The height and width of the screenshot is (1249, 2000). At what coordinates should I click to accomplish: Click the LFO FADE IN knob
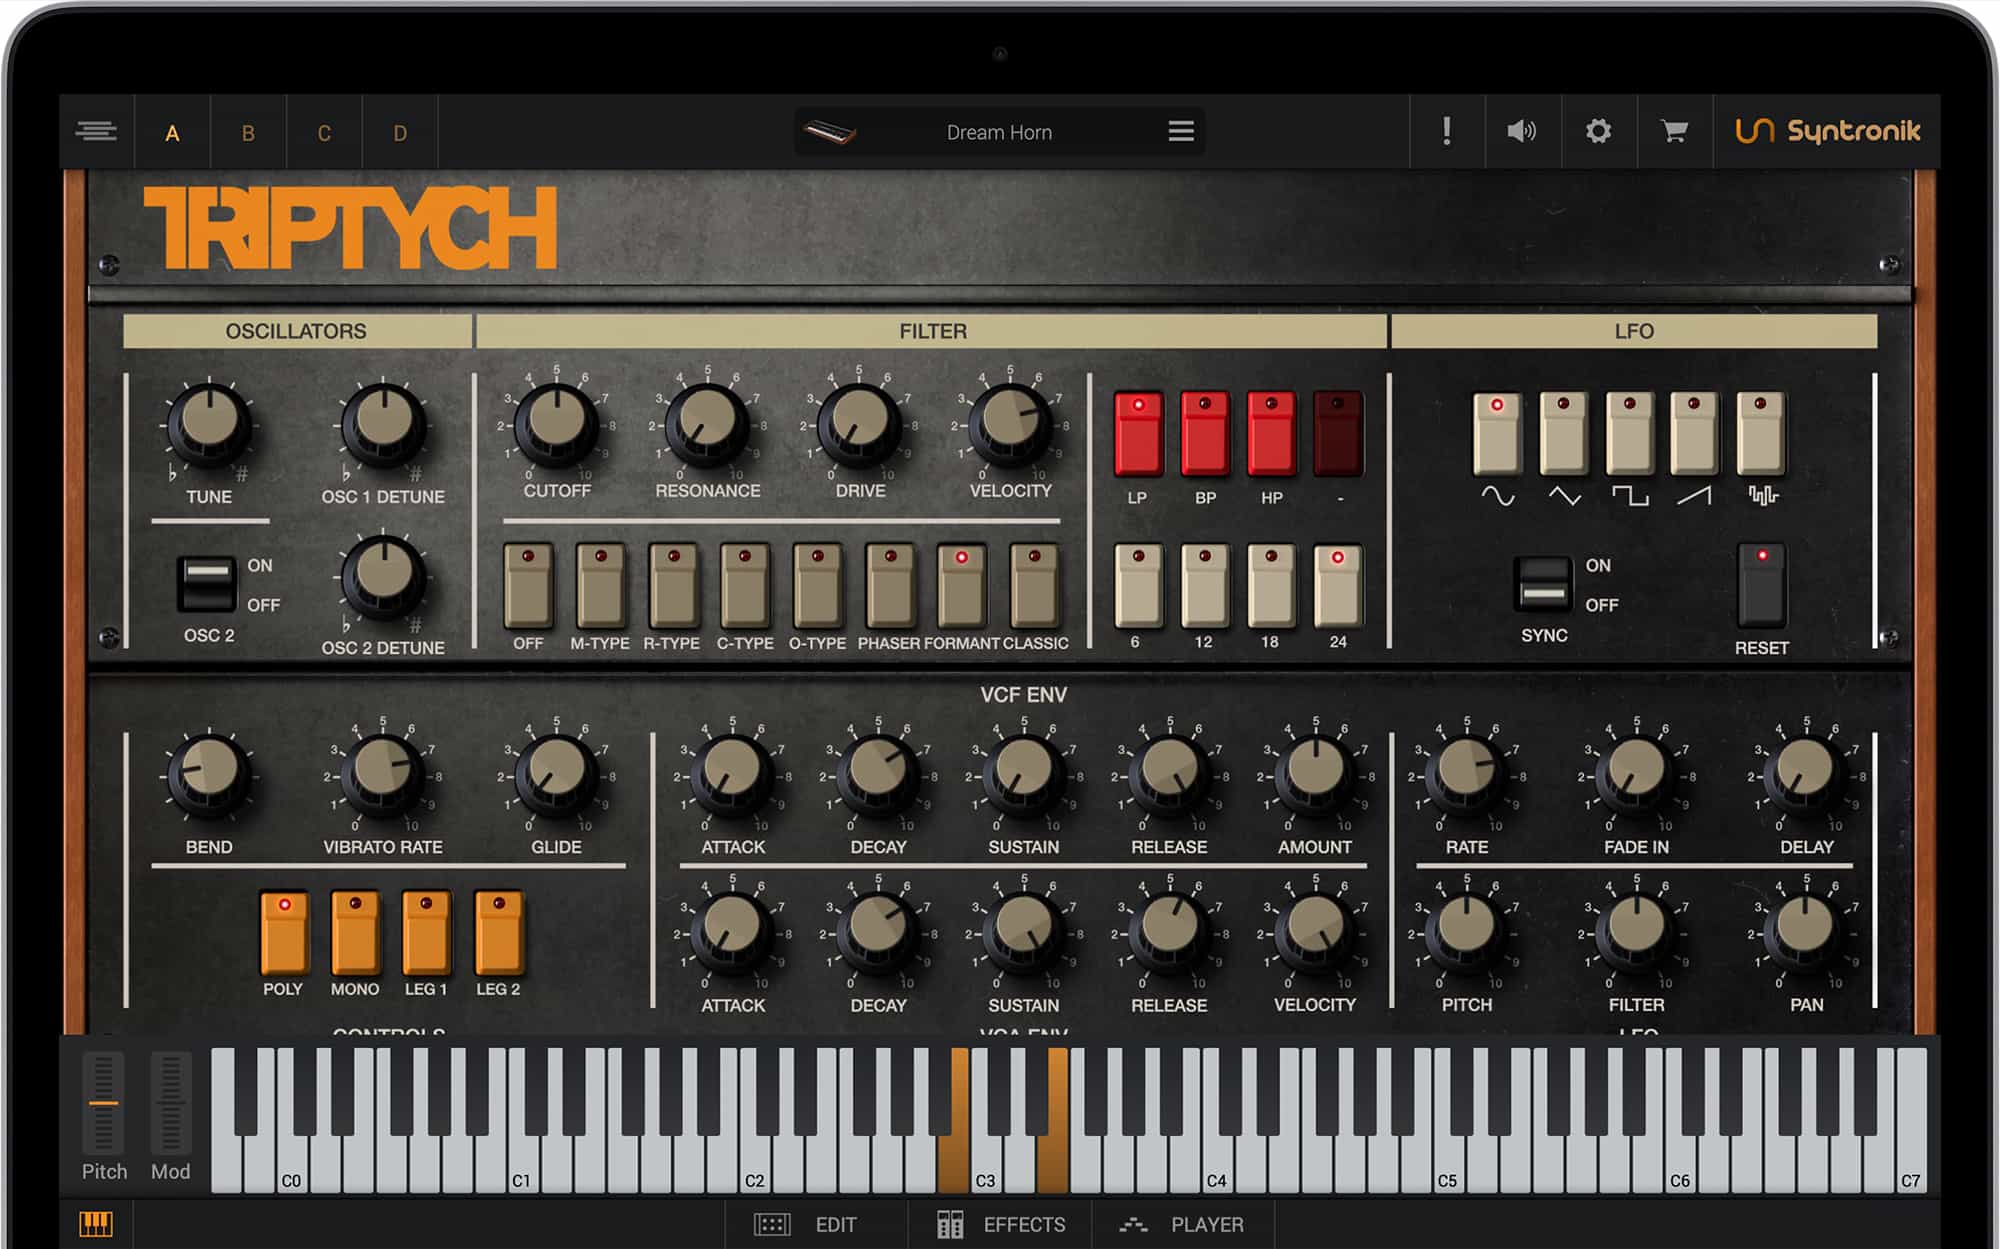[x=1636, y=775]
